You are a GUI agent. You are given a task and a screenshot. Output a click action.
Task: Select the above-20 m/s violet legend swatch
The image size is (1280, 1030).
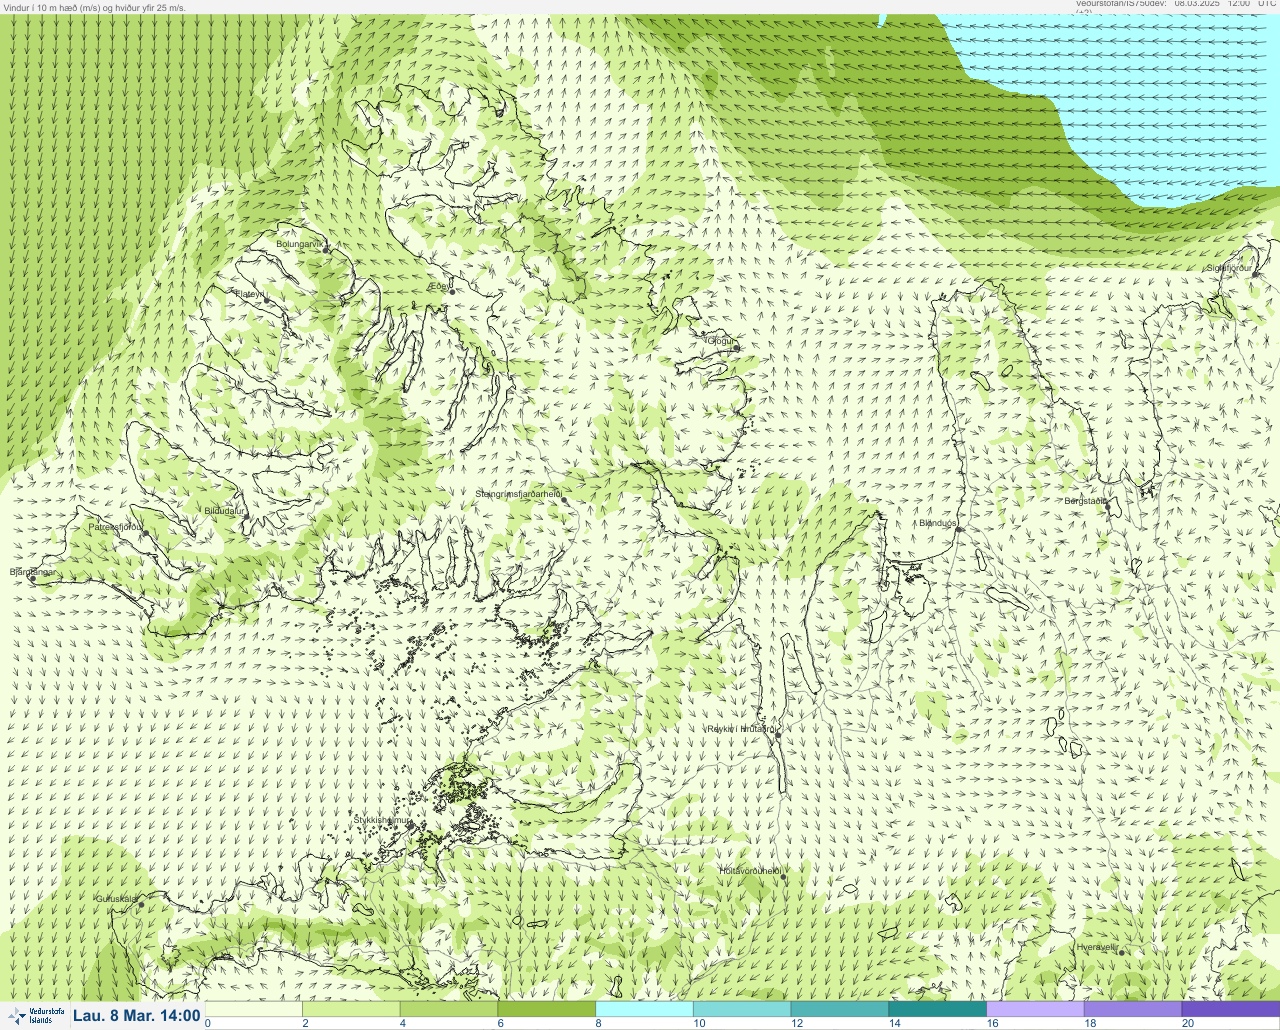(1231, 1009)
